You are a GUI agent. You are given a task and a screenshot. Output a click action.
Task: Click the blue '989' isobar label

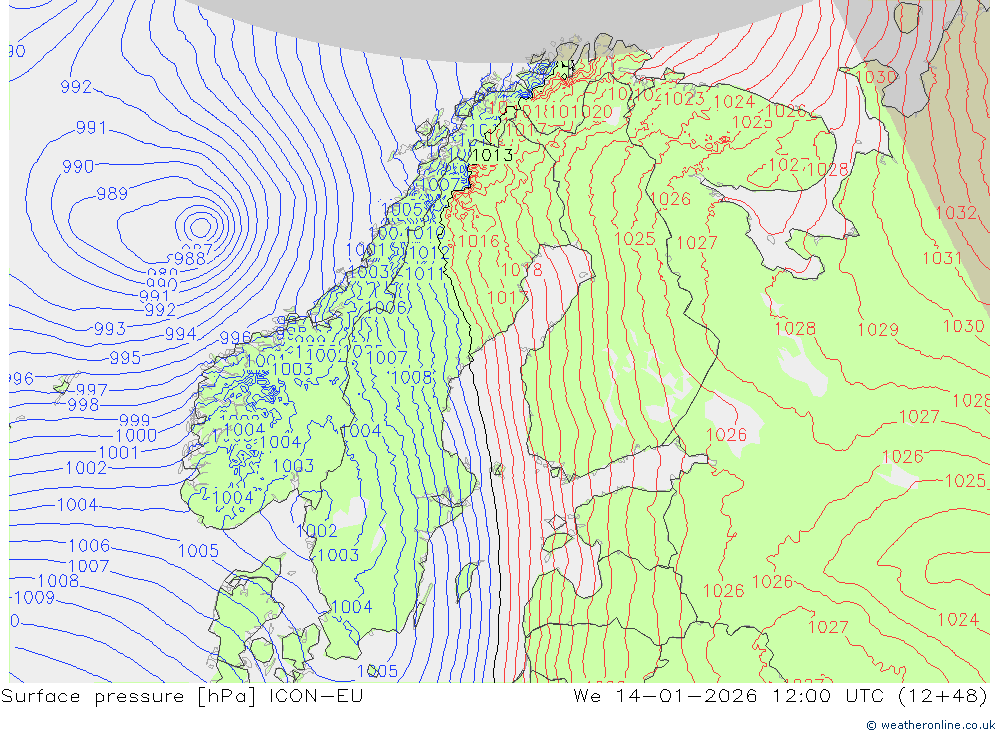[112, 193]
